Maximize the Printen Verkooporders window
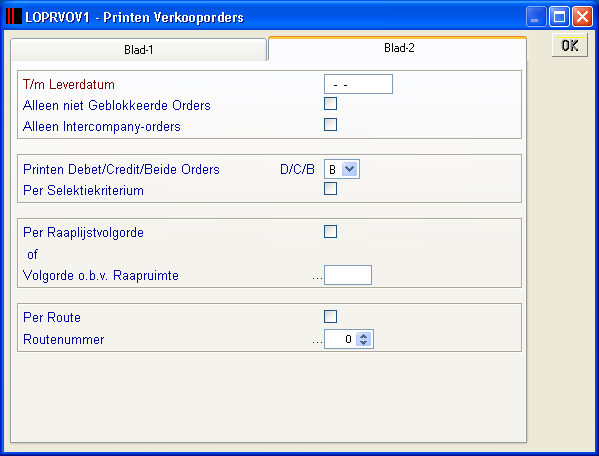 coord(559,17)
